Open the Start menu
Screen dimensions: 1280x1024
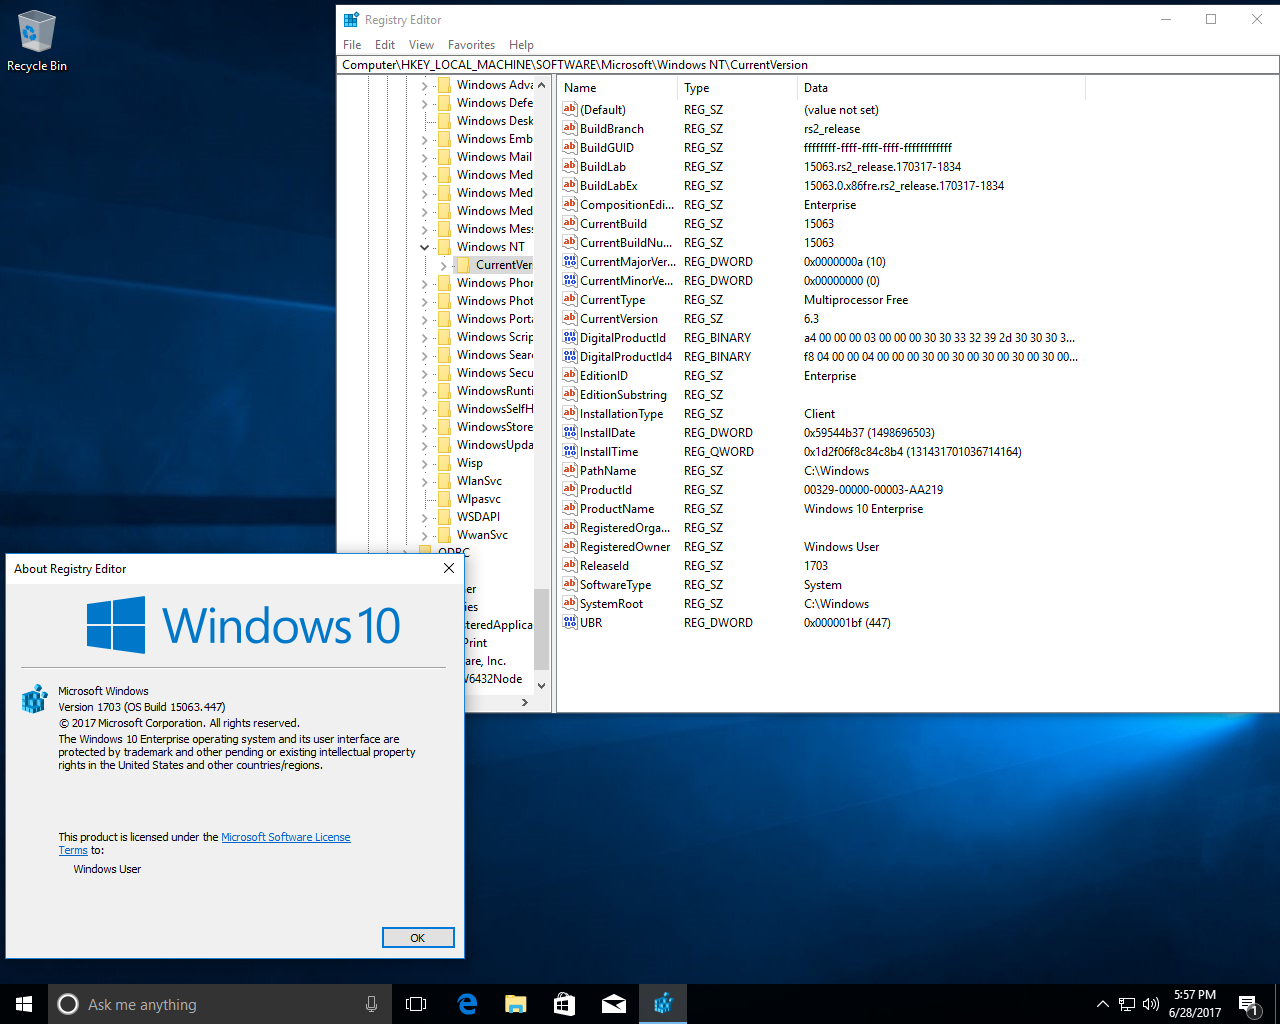24,1004
